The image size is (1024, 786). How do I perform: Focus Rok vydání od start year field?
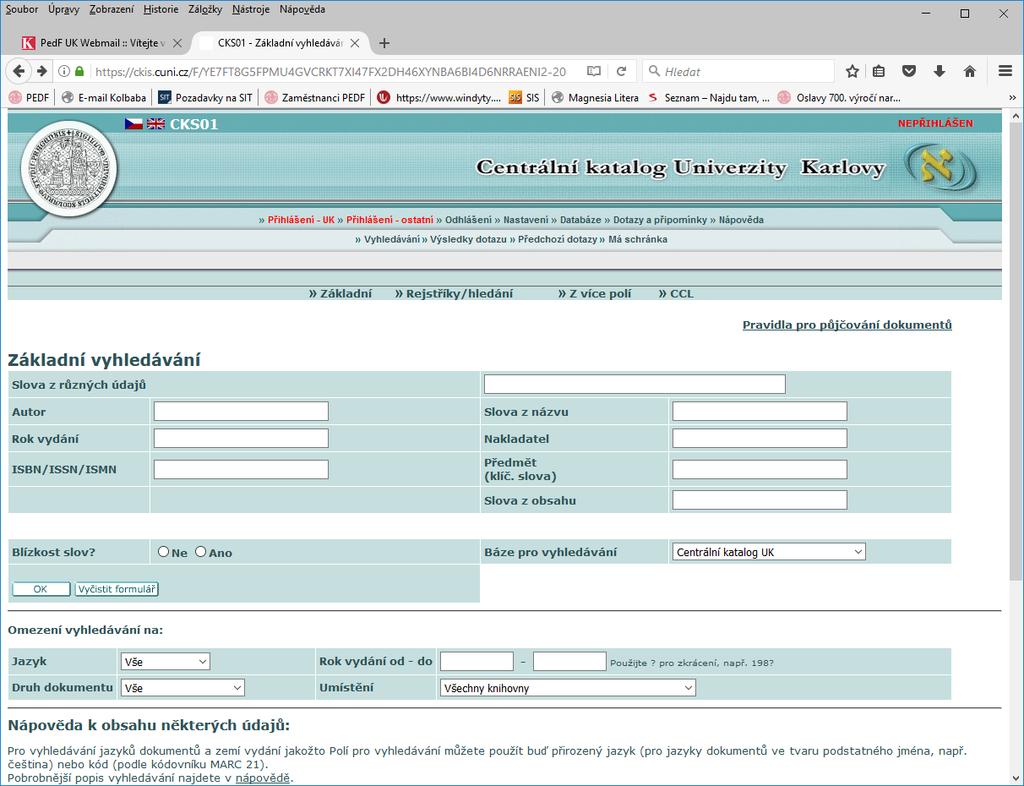[x=477, y=661]
